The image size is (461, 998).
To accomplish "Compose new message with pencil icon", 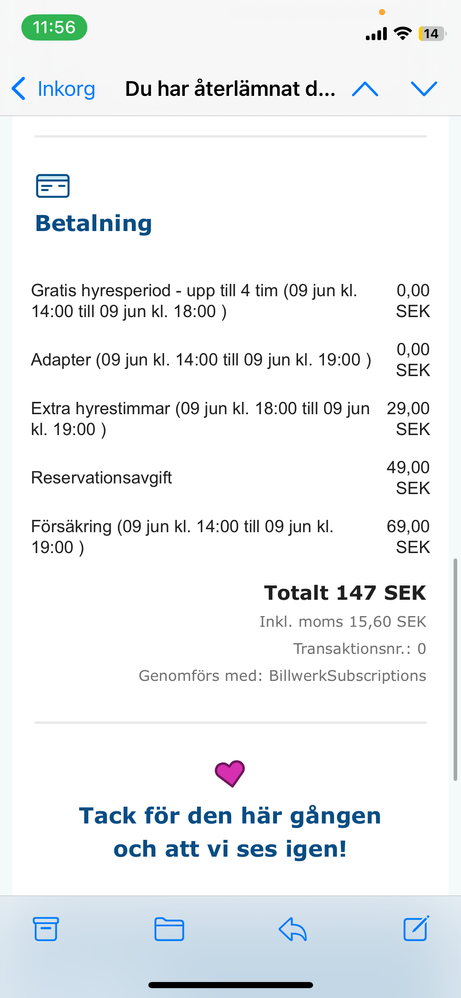I will [416, 929].
